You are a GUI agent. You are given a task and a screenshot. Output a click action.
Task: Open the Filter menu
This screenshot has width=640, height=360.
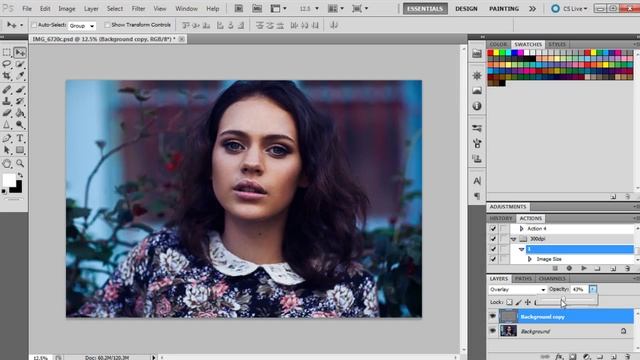tap(138, 9)
